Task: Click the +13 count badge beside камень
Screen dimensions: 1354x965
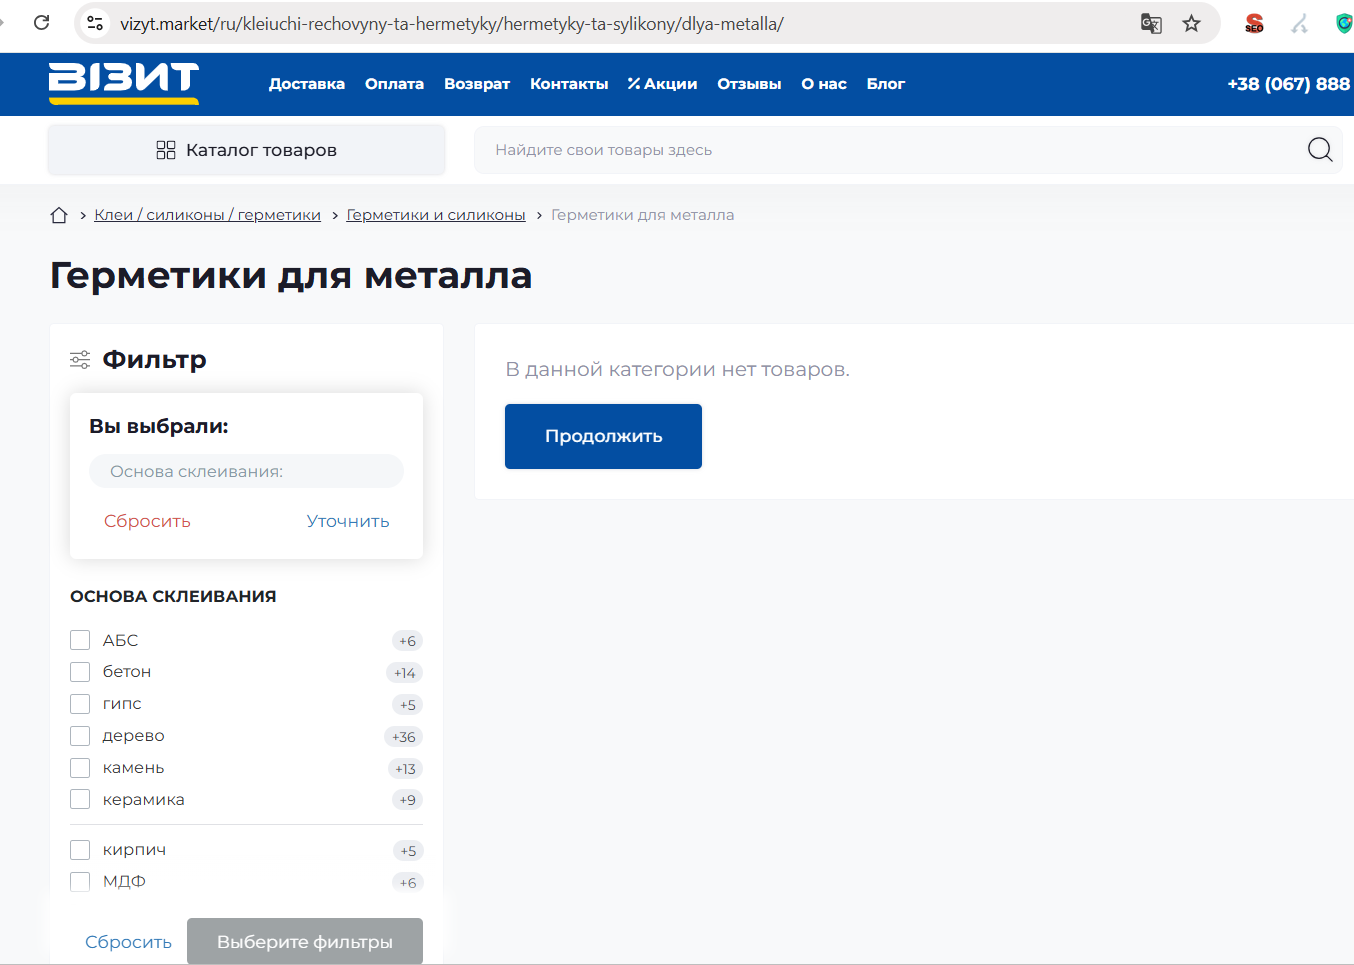Action: [405, 769]
